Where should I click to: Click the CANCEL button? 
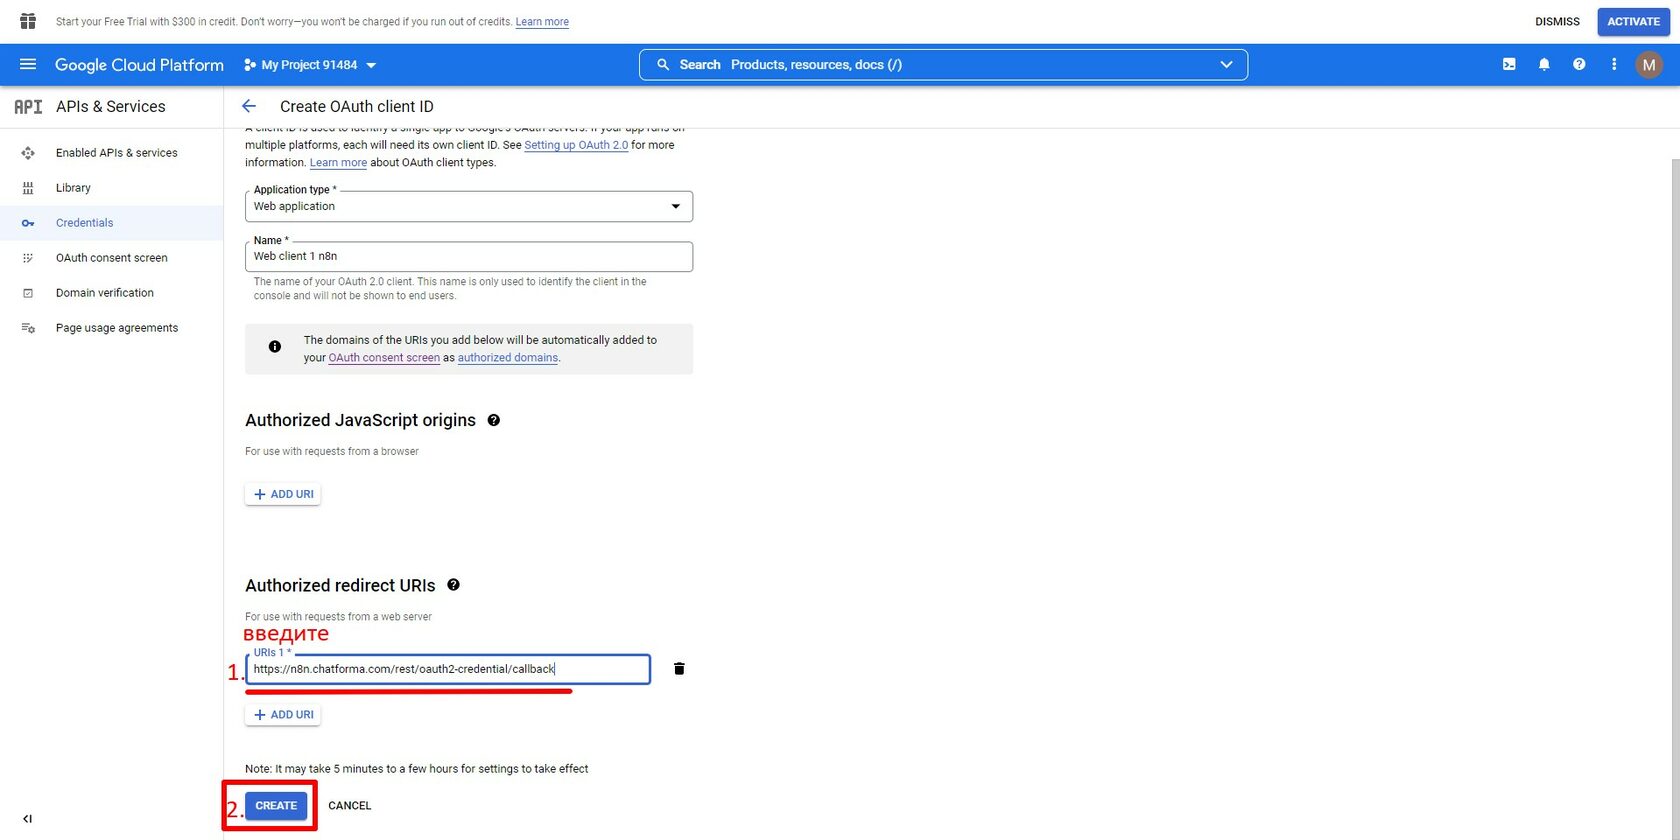pos(350,806)
